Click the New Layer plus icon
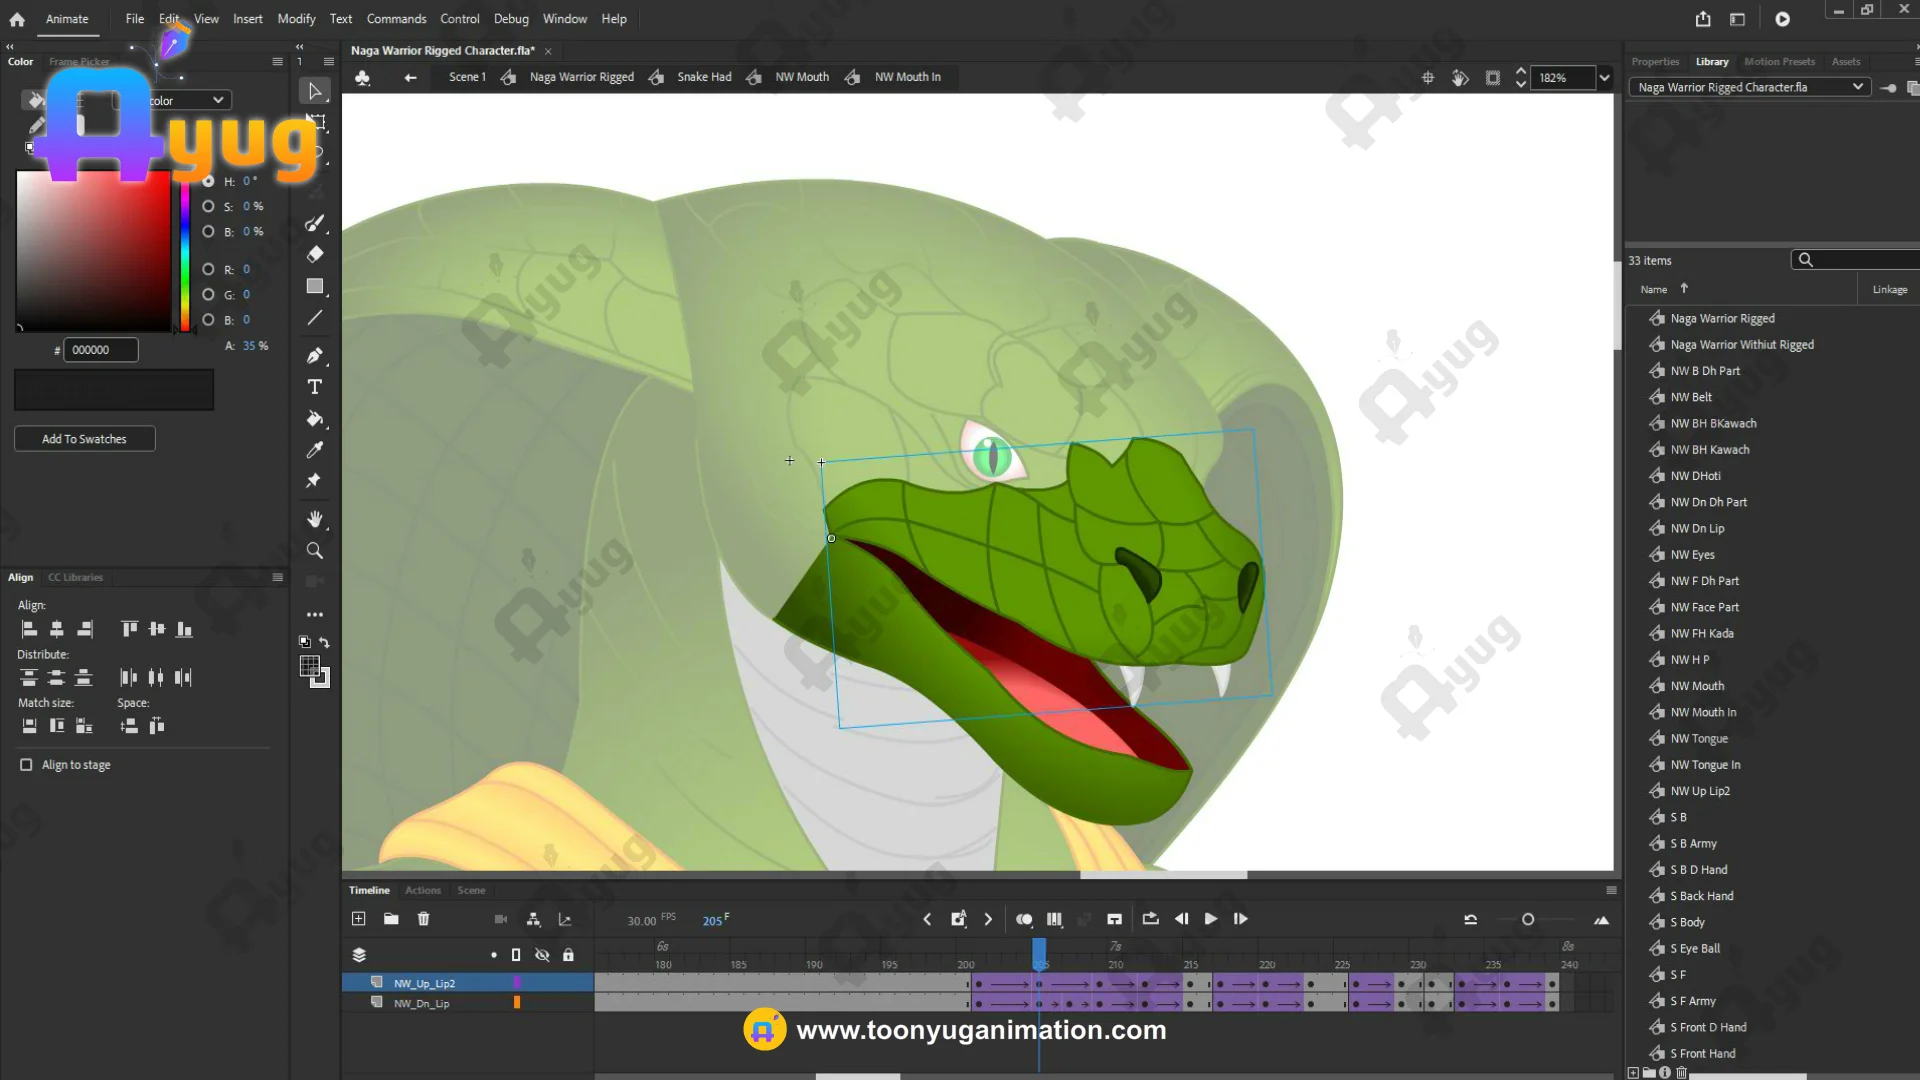 coord(359,919)
